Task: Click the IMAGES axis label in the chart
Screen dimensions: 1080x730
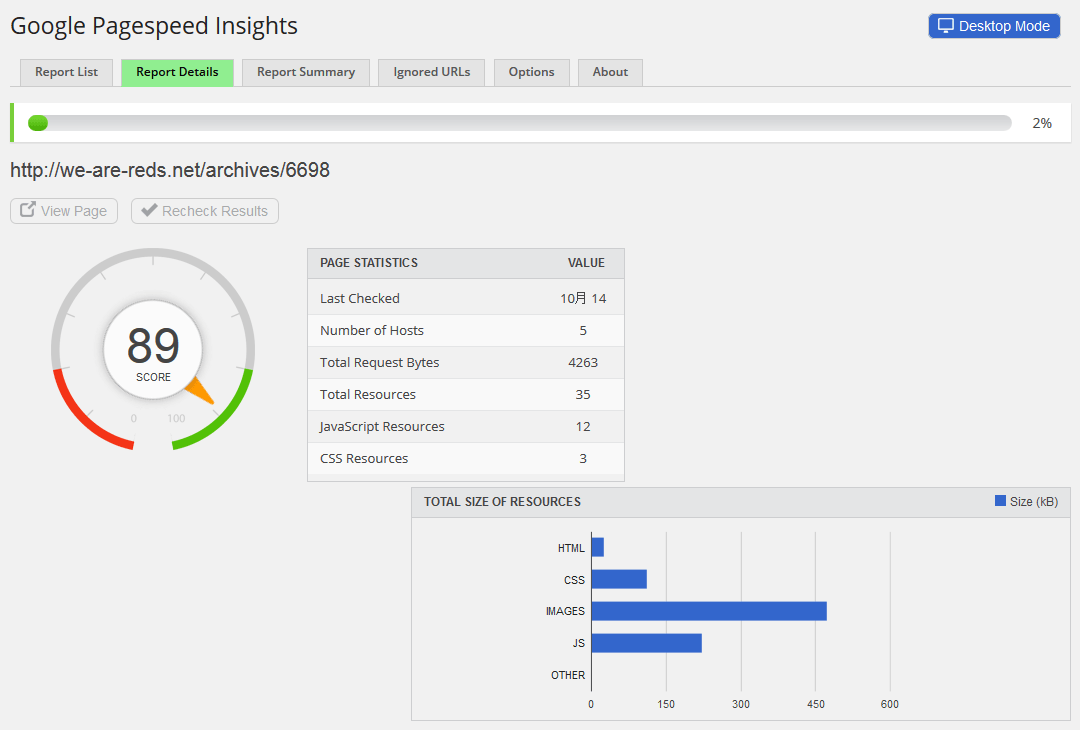Action: click(x=565, y=611)
